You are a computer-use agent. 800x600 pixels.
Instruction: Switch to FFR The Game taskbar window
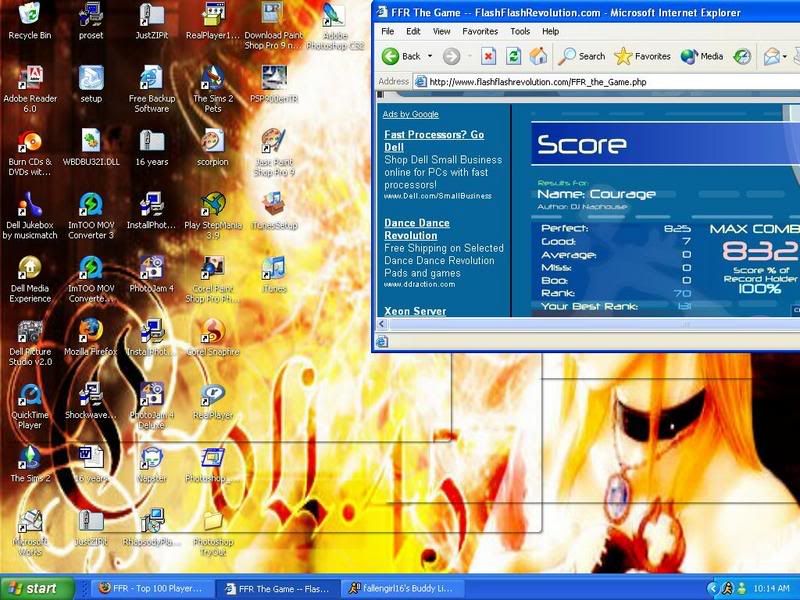(277, 588)
